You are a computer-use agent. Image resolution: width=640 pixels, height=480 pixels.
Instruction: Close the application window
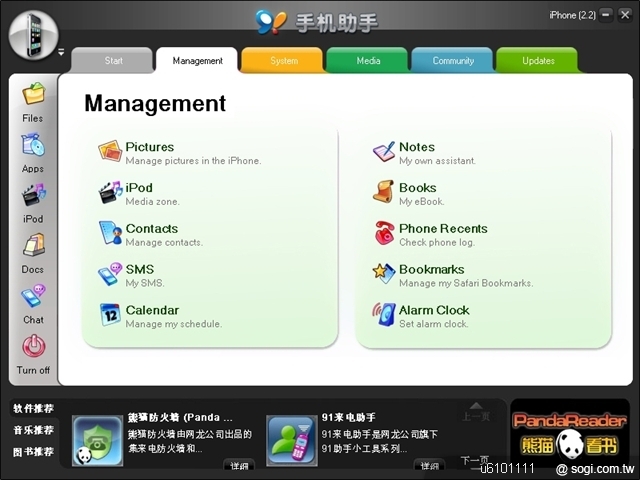click(x=625, y=15)
